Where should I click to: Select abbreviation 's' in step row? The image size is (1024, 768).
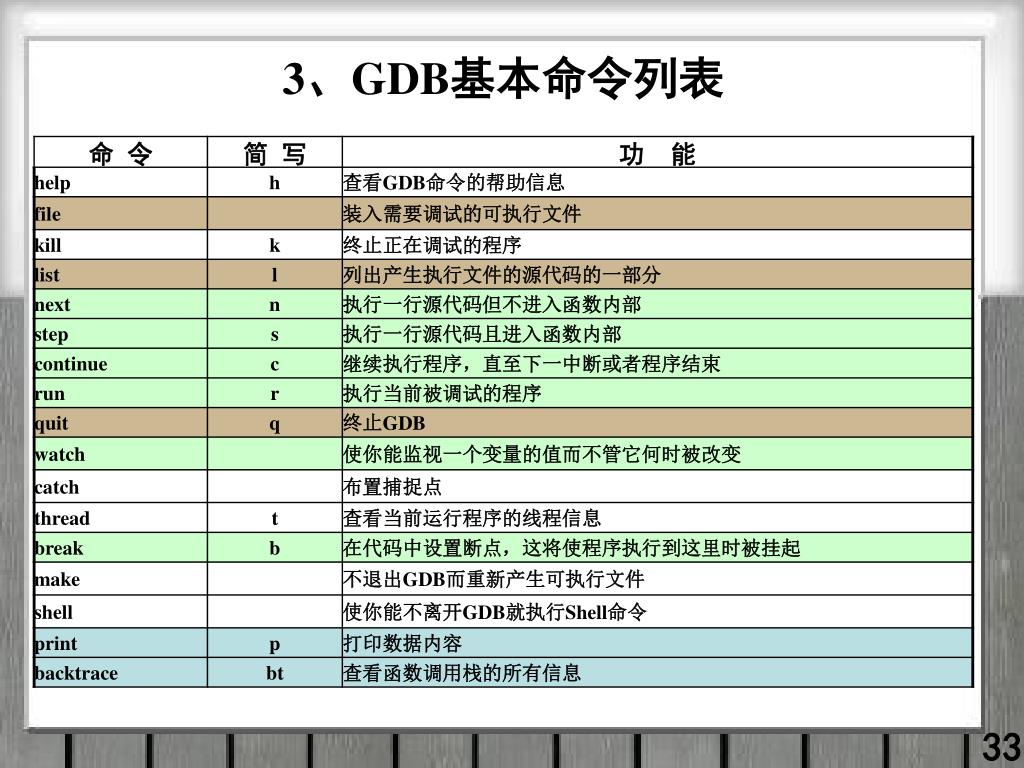click(274, 336)
